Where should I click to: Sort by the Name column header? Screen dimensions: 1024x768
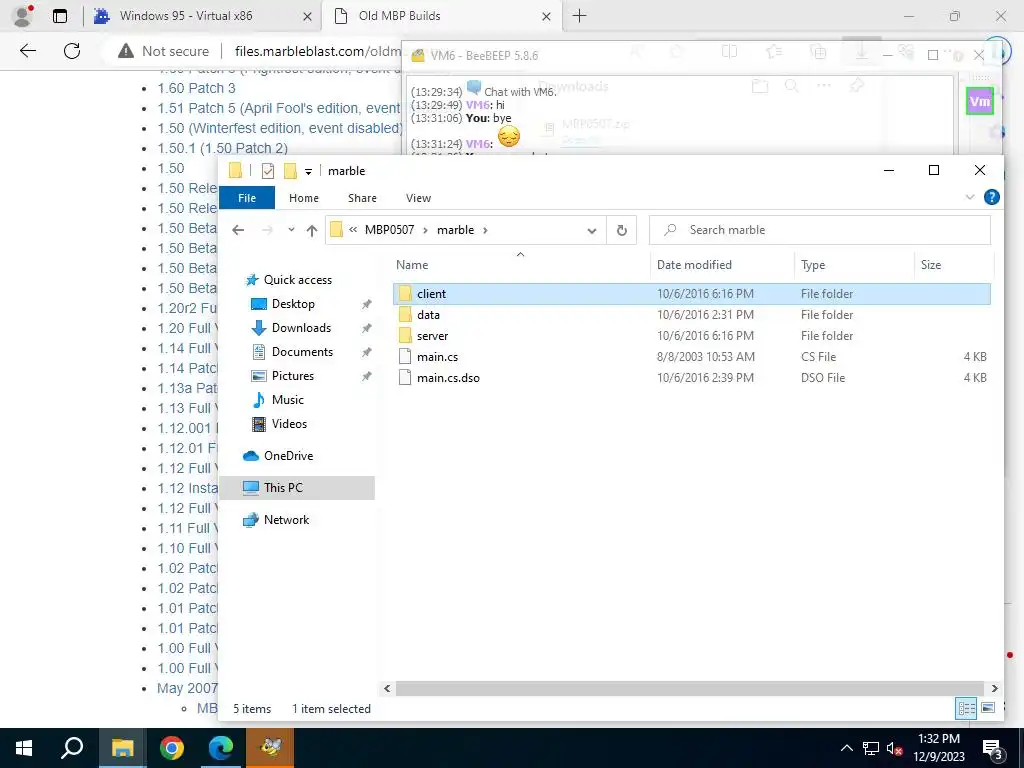(521, 264)
